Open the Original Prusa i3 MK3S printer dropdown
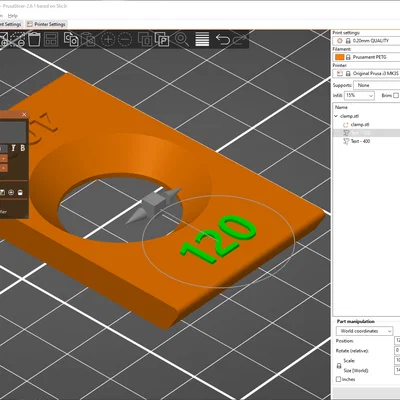This screenshot has width=400, height=400. 366,73
